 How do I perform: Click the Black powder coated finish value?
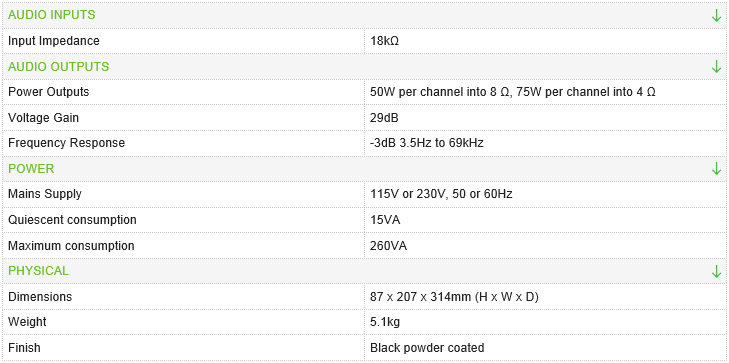tap(427, 347)
